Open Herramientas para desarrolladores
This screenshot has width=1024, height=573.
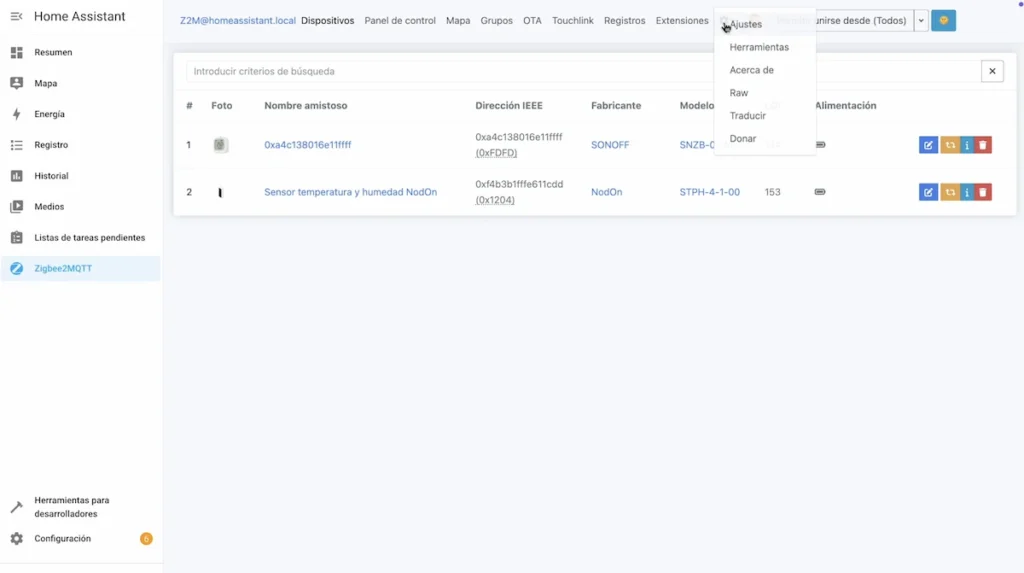(72, 507)
